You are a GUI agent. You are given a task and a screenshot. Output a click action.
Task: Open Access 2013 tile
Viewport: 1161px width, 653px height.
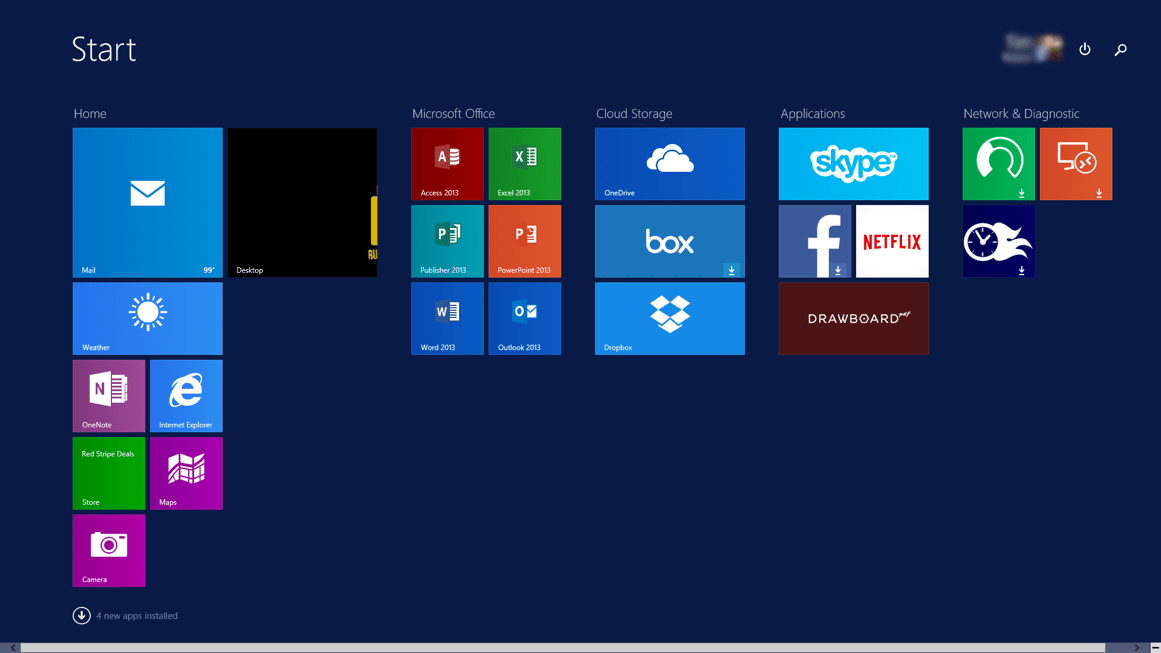tap(447, 164)
